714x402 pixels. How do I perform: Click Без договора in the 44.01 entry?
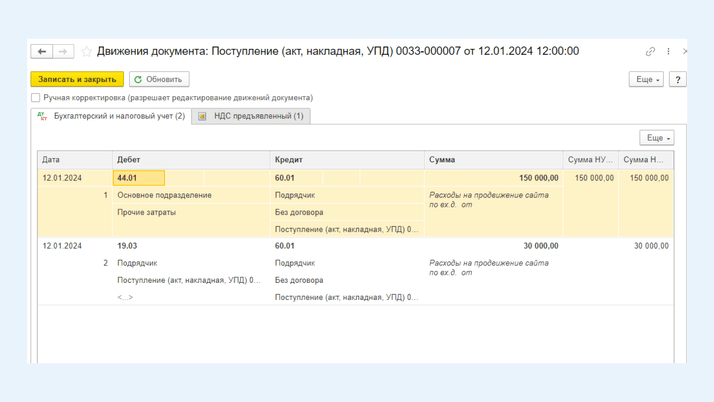[299, 212]
